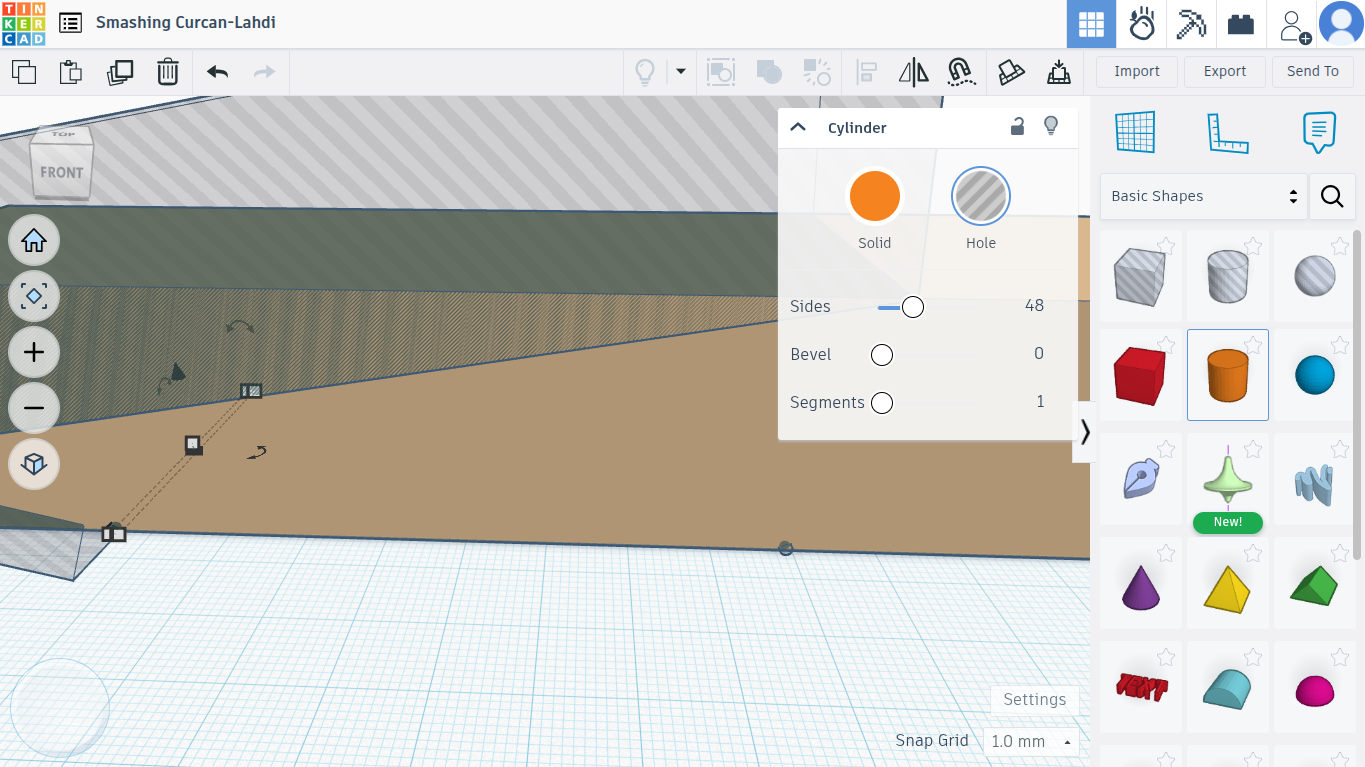Viewport: 1365px width, 767px height.
Task: Click the Settings button
Action: tap(1035, 700)
